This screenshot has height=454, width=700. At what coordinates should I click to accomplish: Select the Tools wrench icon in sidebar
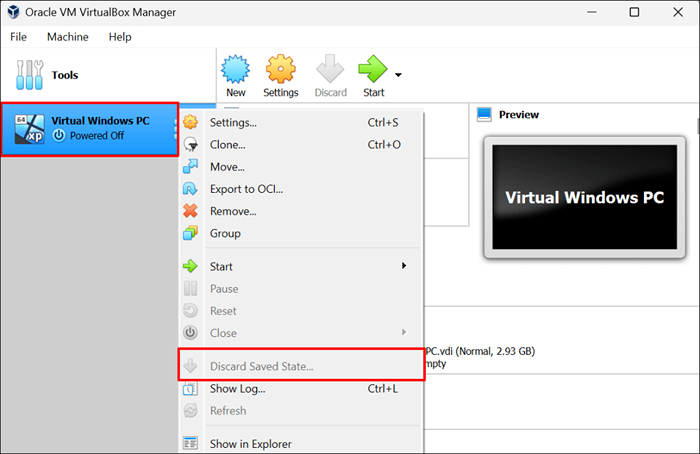pyautogui.click(x=29, y=75)
